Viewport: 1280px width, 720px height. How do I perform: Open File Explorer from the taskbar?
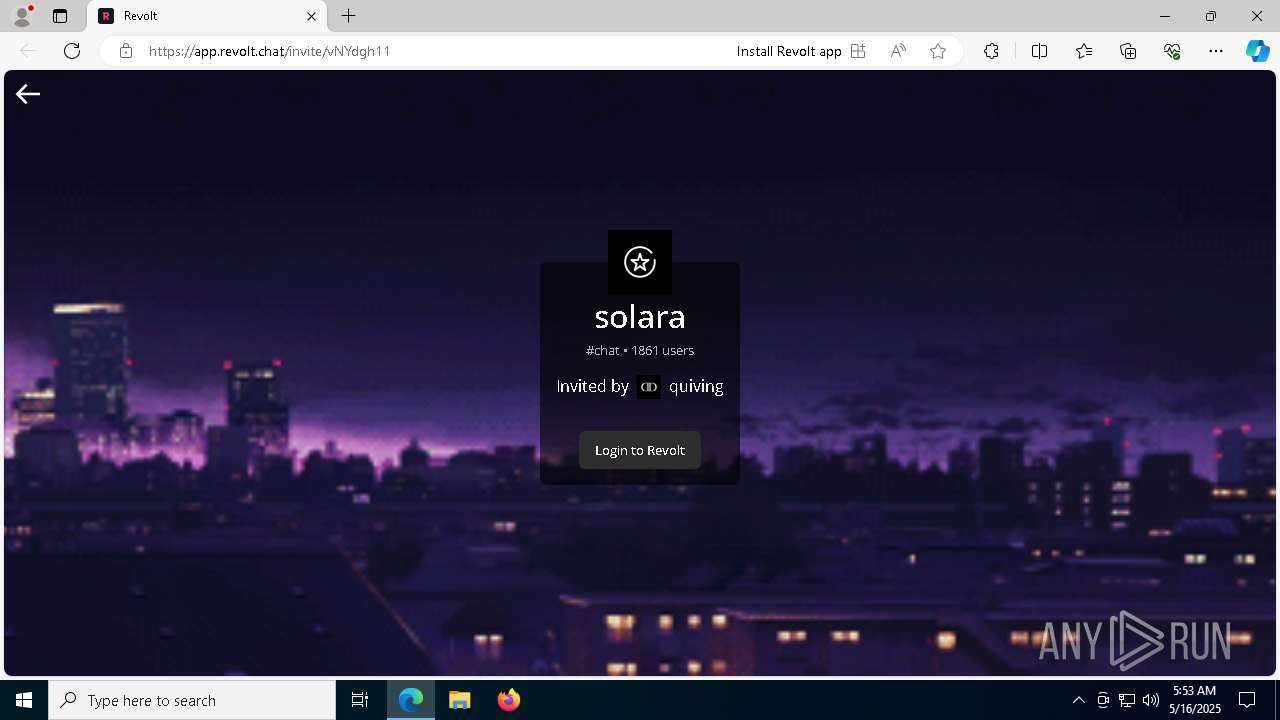pyautogui.click(x=460, y=700)
